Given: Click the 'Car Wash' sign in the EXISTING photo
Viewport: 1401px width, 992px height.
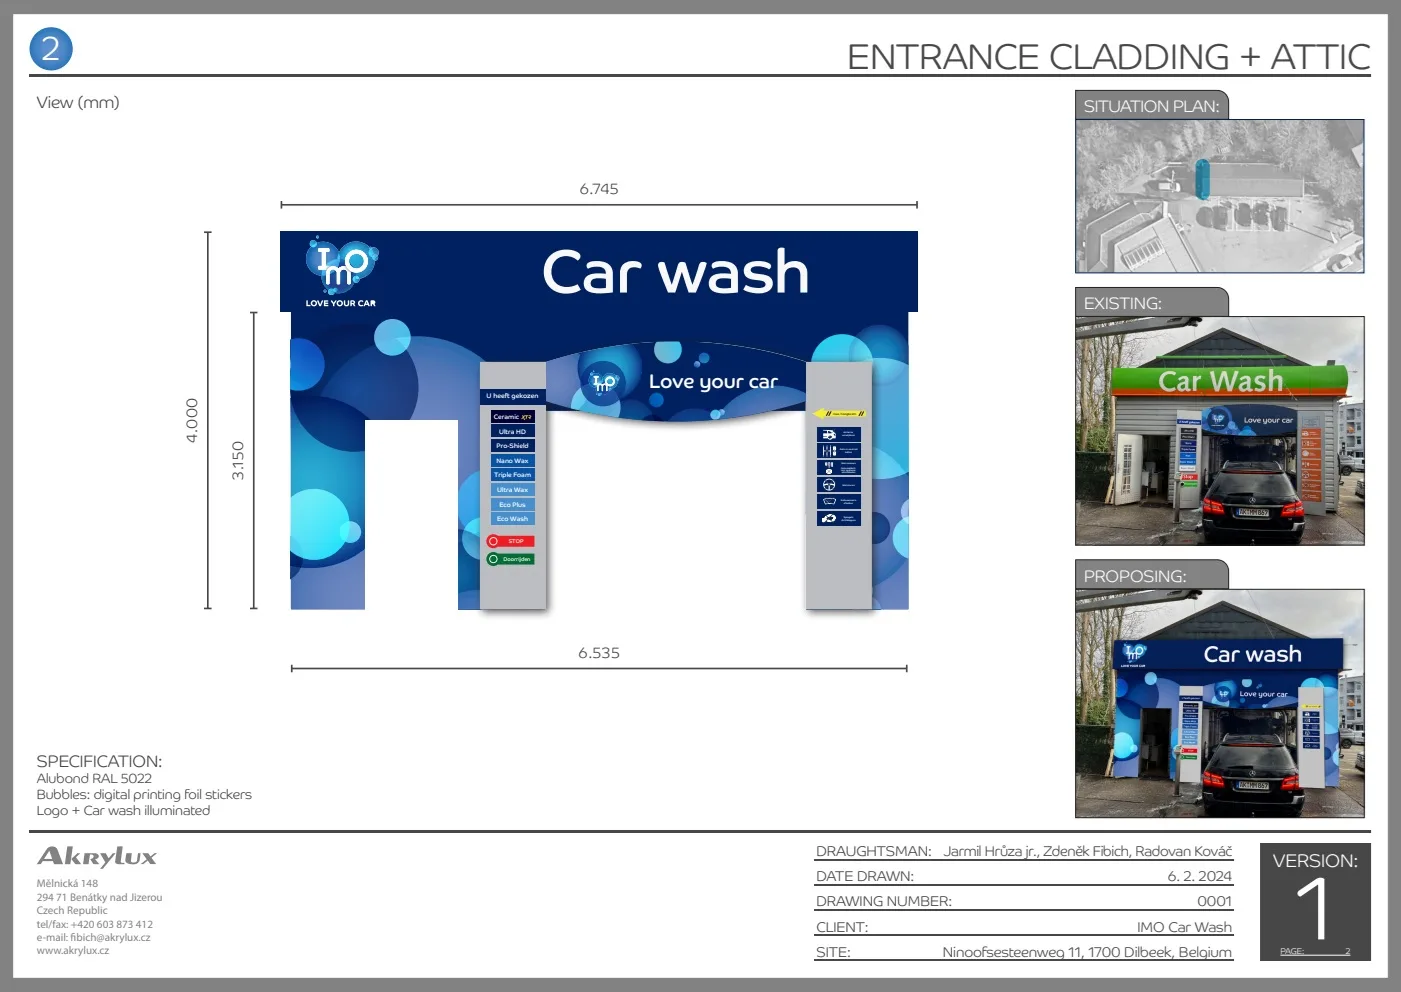Looking at the screenshot, I should [1220, 381].
